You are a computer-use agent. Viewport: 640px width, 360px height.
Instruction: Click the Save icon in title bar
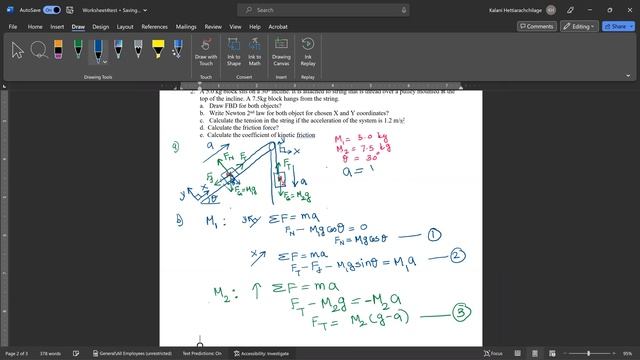[x=70, y=10]
